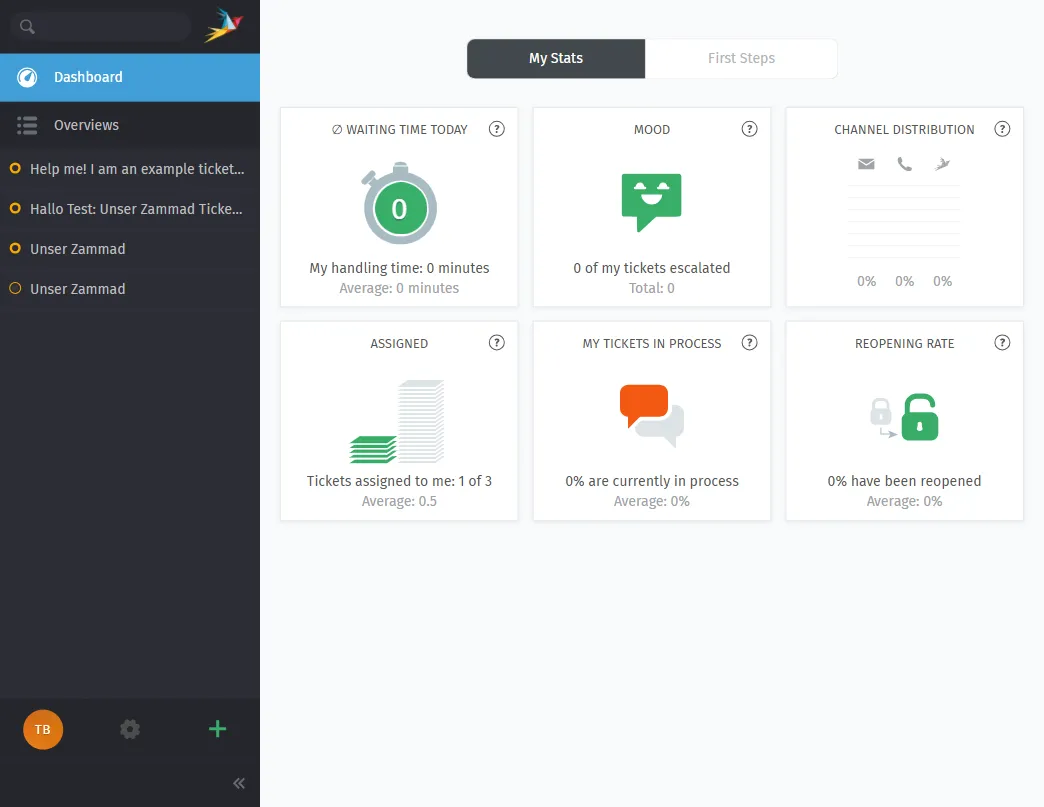
Task: Collapse the sidebar using the double-chevron
Action: 238,783
